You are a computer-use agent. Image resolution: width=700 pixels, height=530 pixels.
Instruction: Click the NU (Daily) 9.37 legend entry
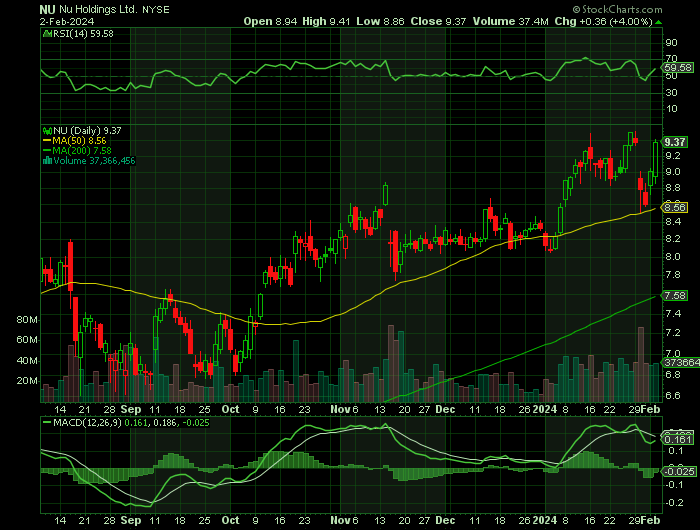87,131
